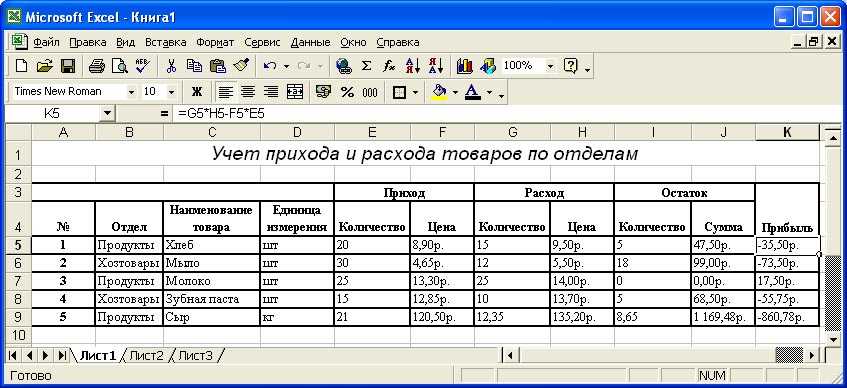Open the Формат menu
847x388 pixels.
(x=215, y=42)
